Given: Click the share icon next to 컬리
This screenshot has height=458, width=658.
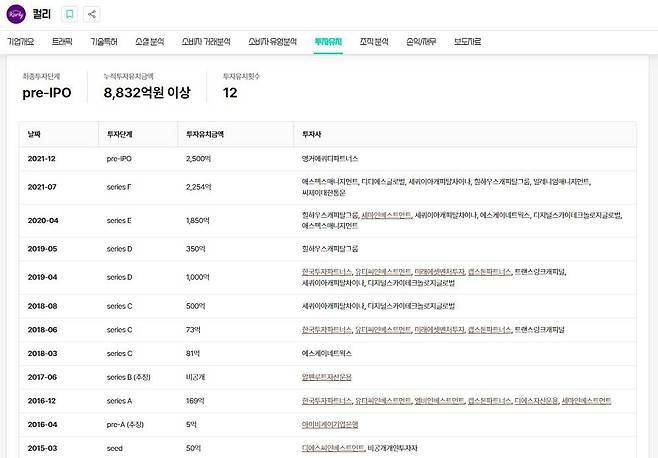Looking at the screenshot, I should point(91,14).
